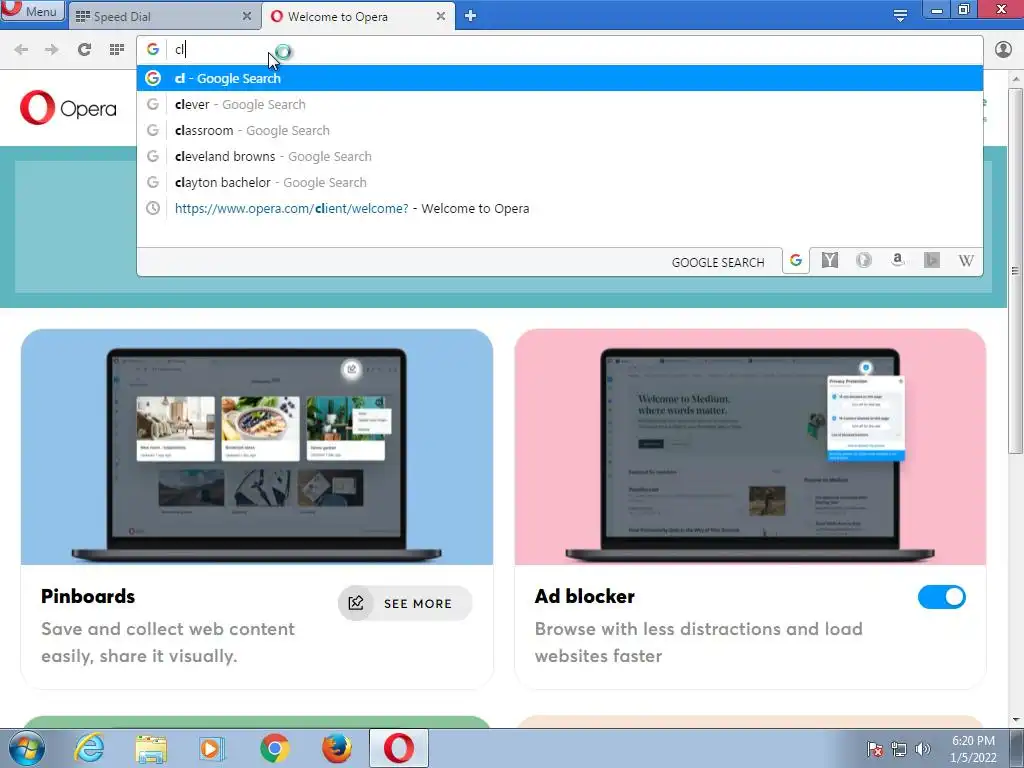
Task: Pick 'cleveland browns' suggestion
Action: point(560,157)
